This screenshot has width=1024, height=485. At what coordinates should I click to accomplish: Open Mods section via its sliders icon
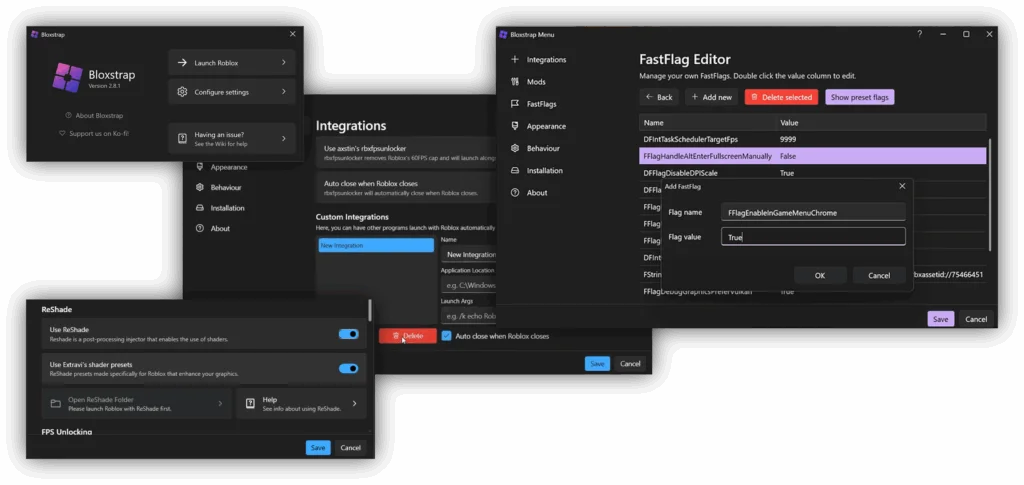pyautogui.click(x=515, y=82)
